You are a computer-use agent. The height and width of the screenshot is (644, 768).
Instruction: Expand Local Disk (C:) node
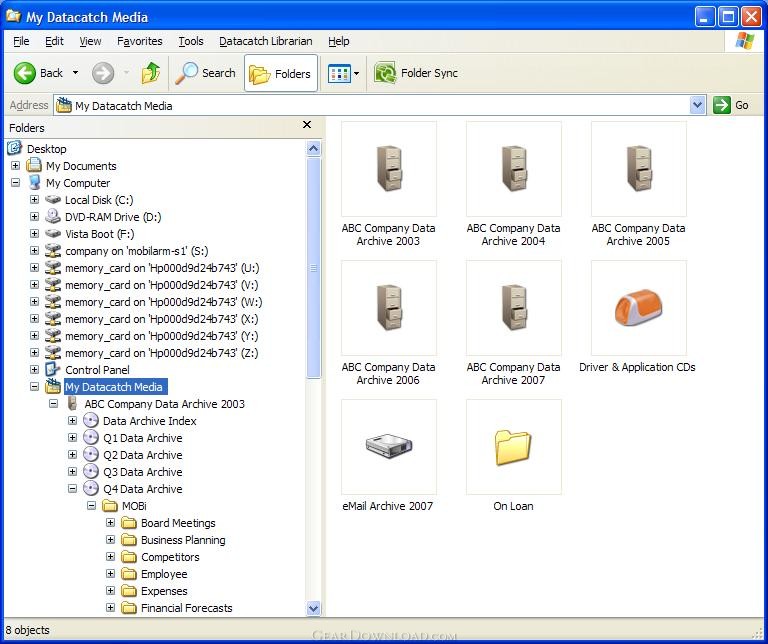[34, 199]
